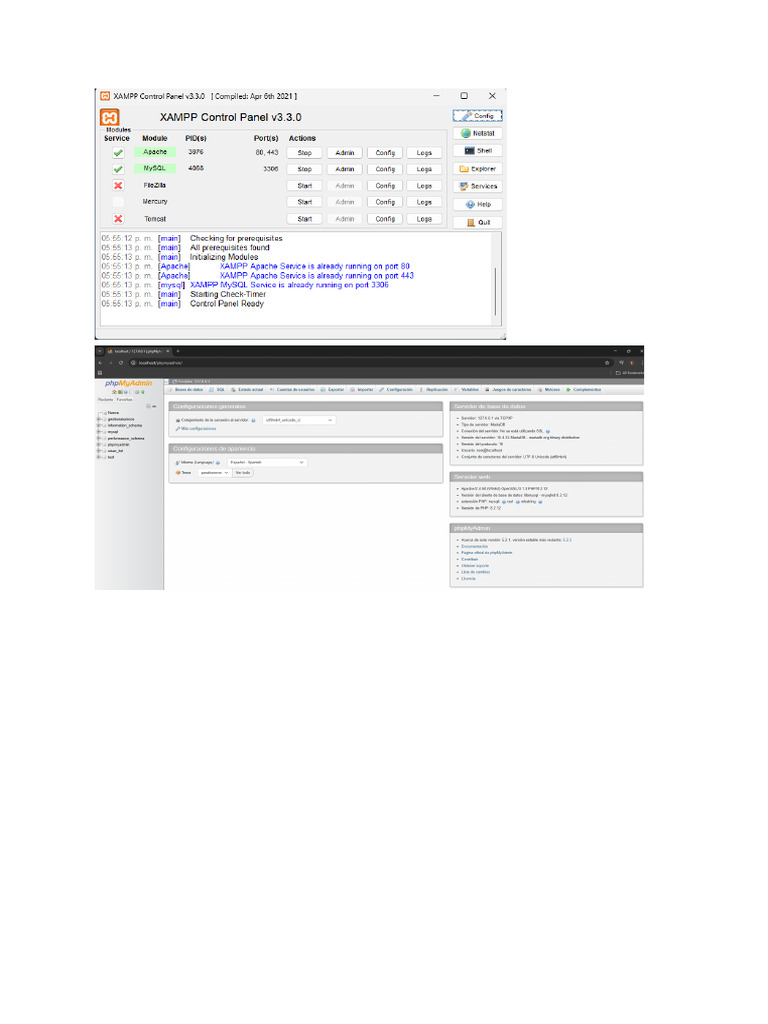Stop the Apache module
This screenshot has height=1024, width=768.
[304, 152]
